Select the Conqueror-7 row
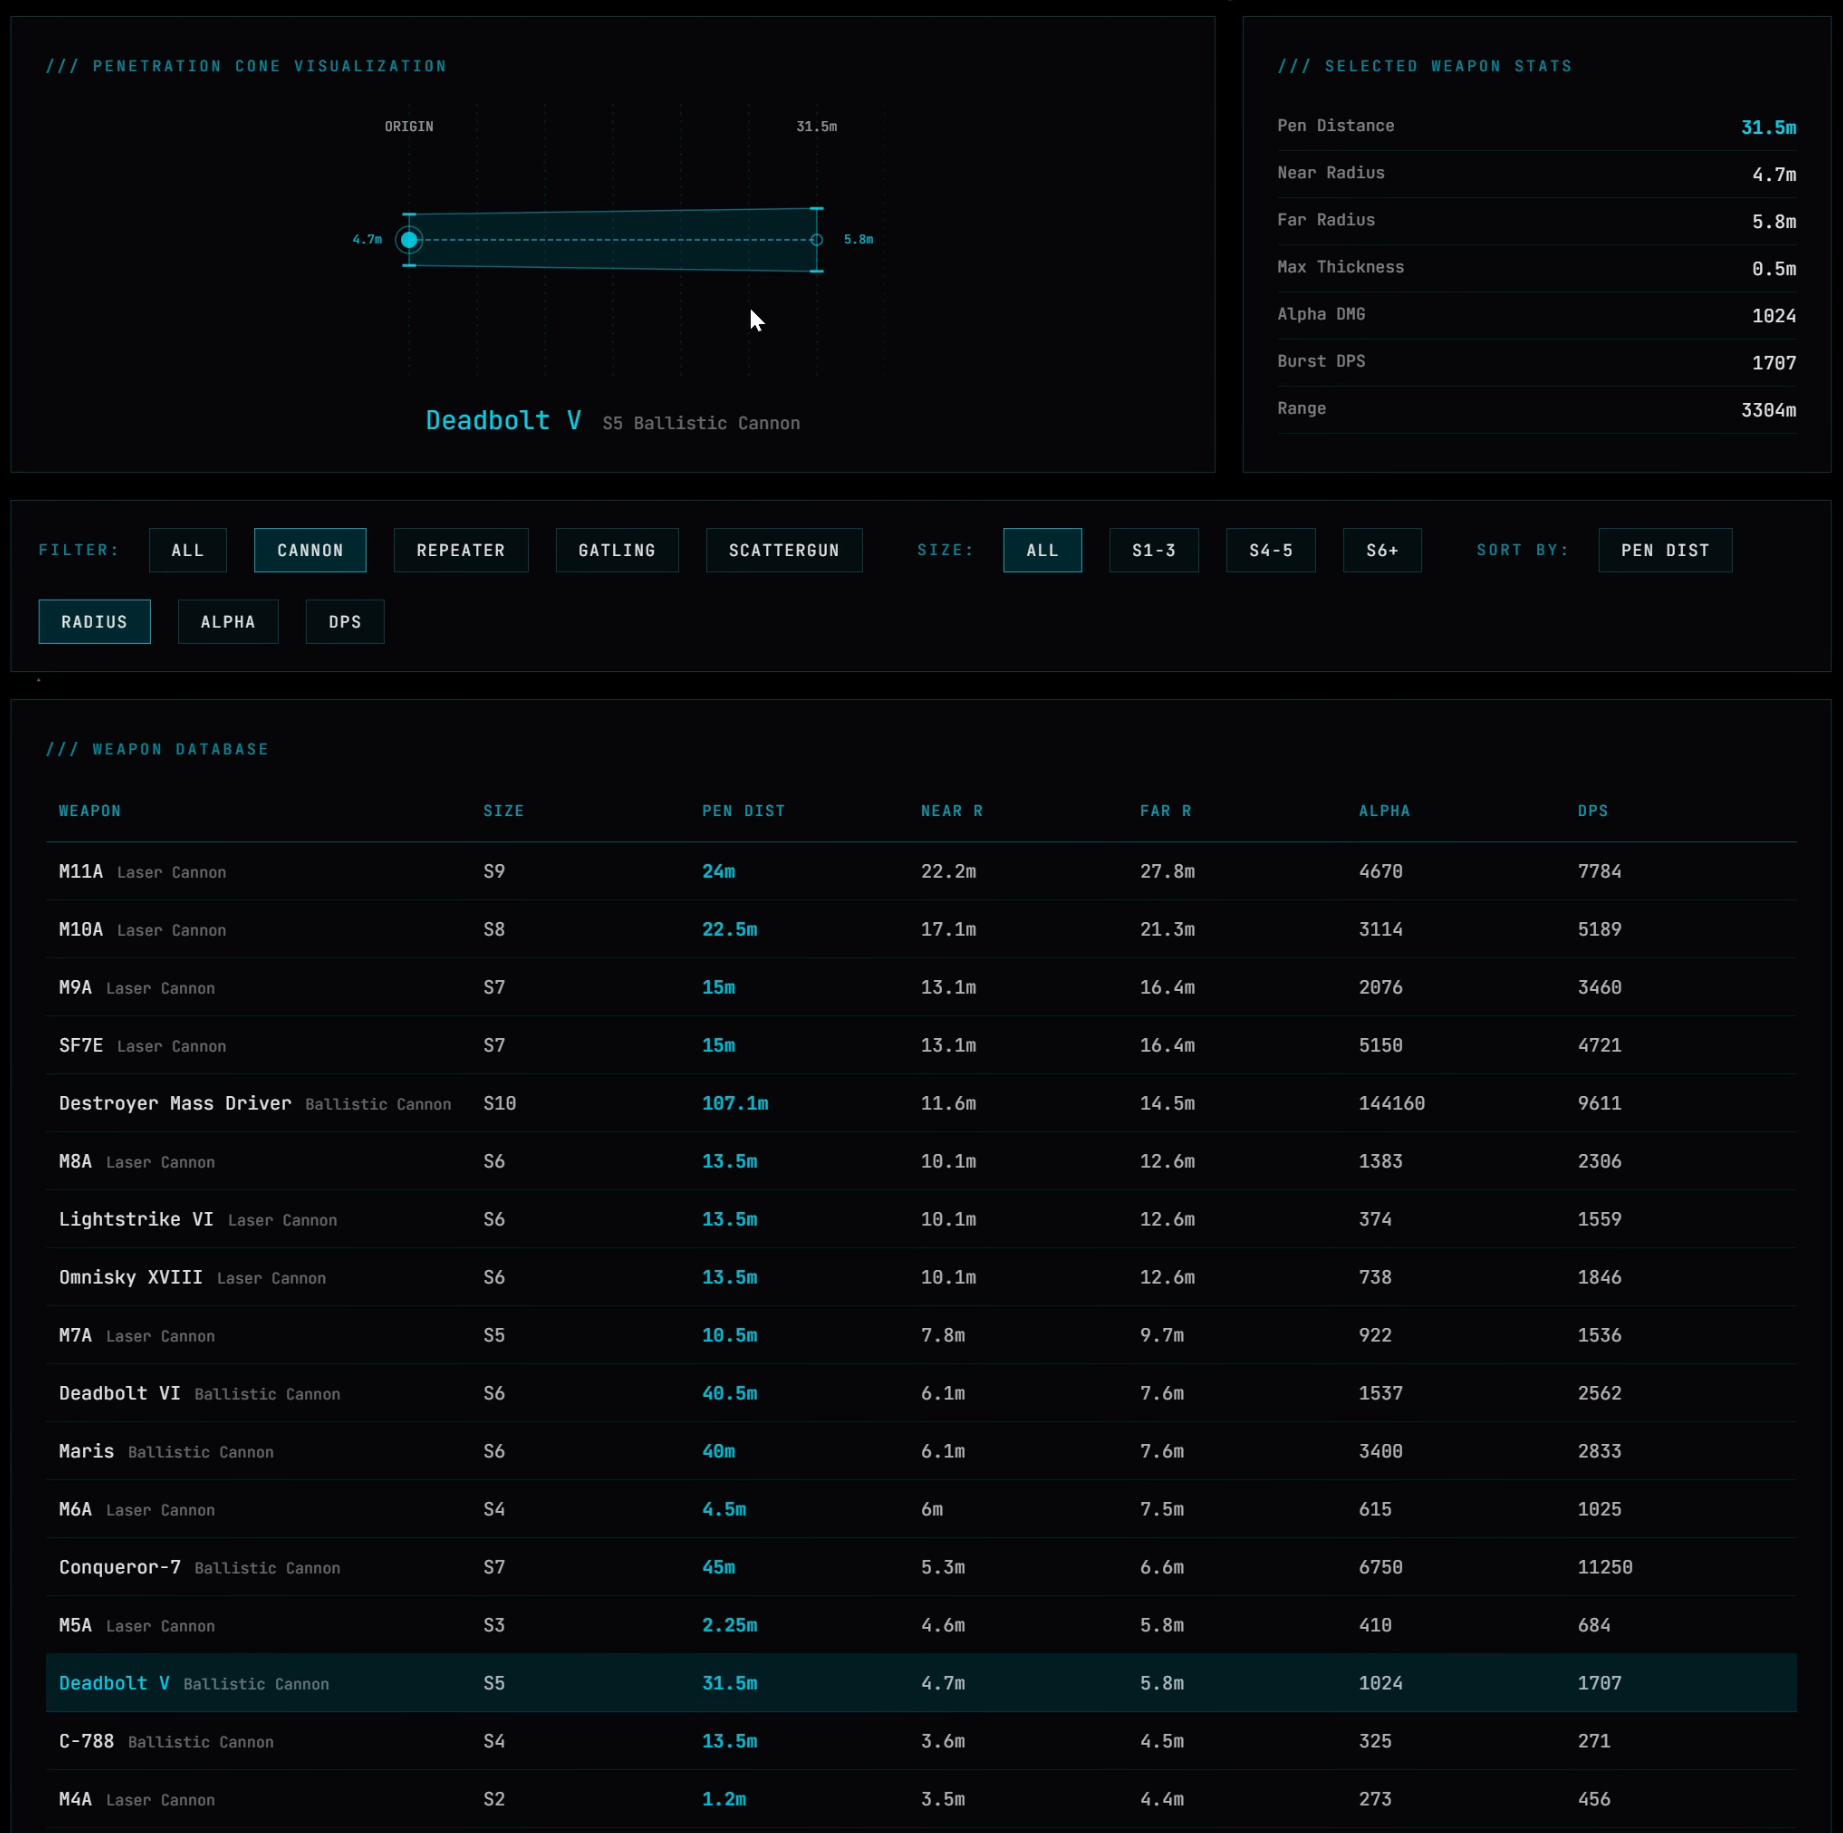This screenshot has width=1843, height=1833. [921, 1567]
